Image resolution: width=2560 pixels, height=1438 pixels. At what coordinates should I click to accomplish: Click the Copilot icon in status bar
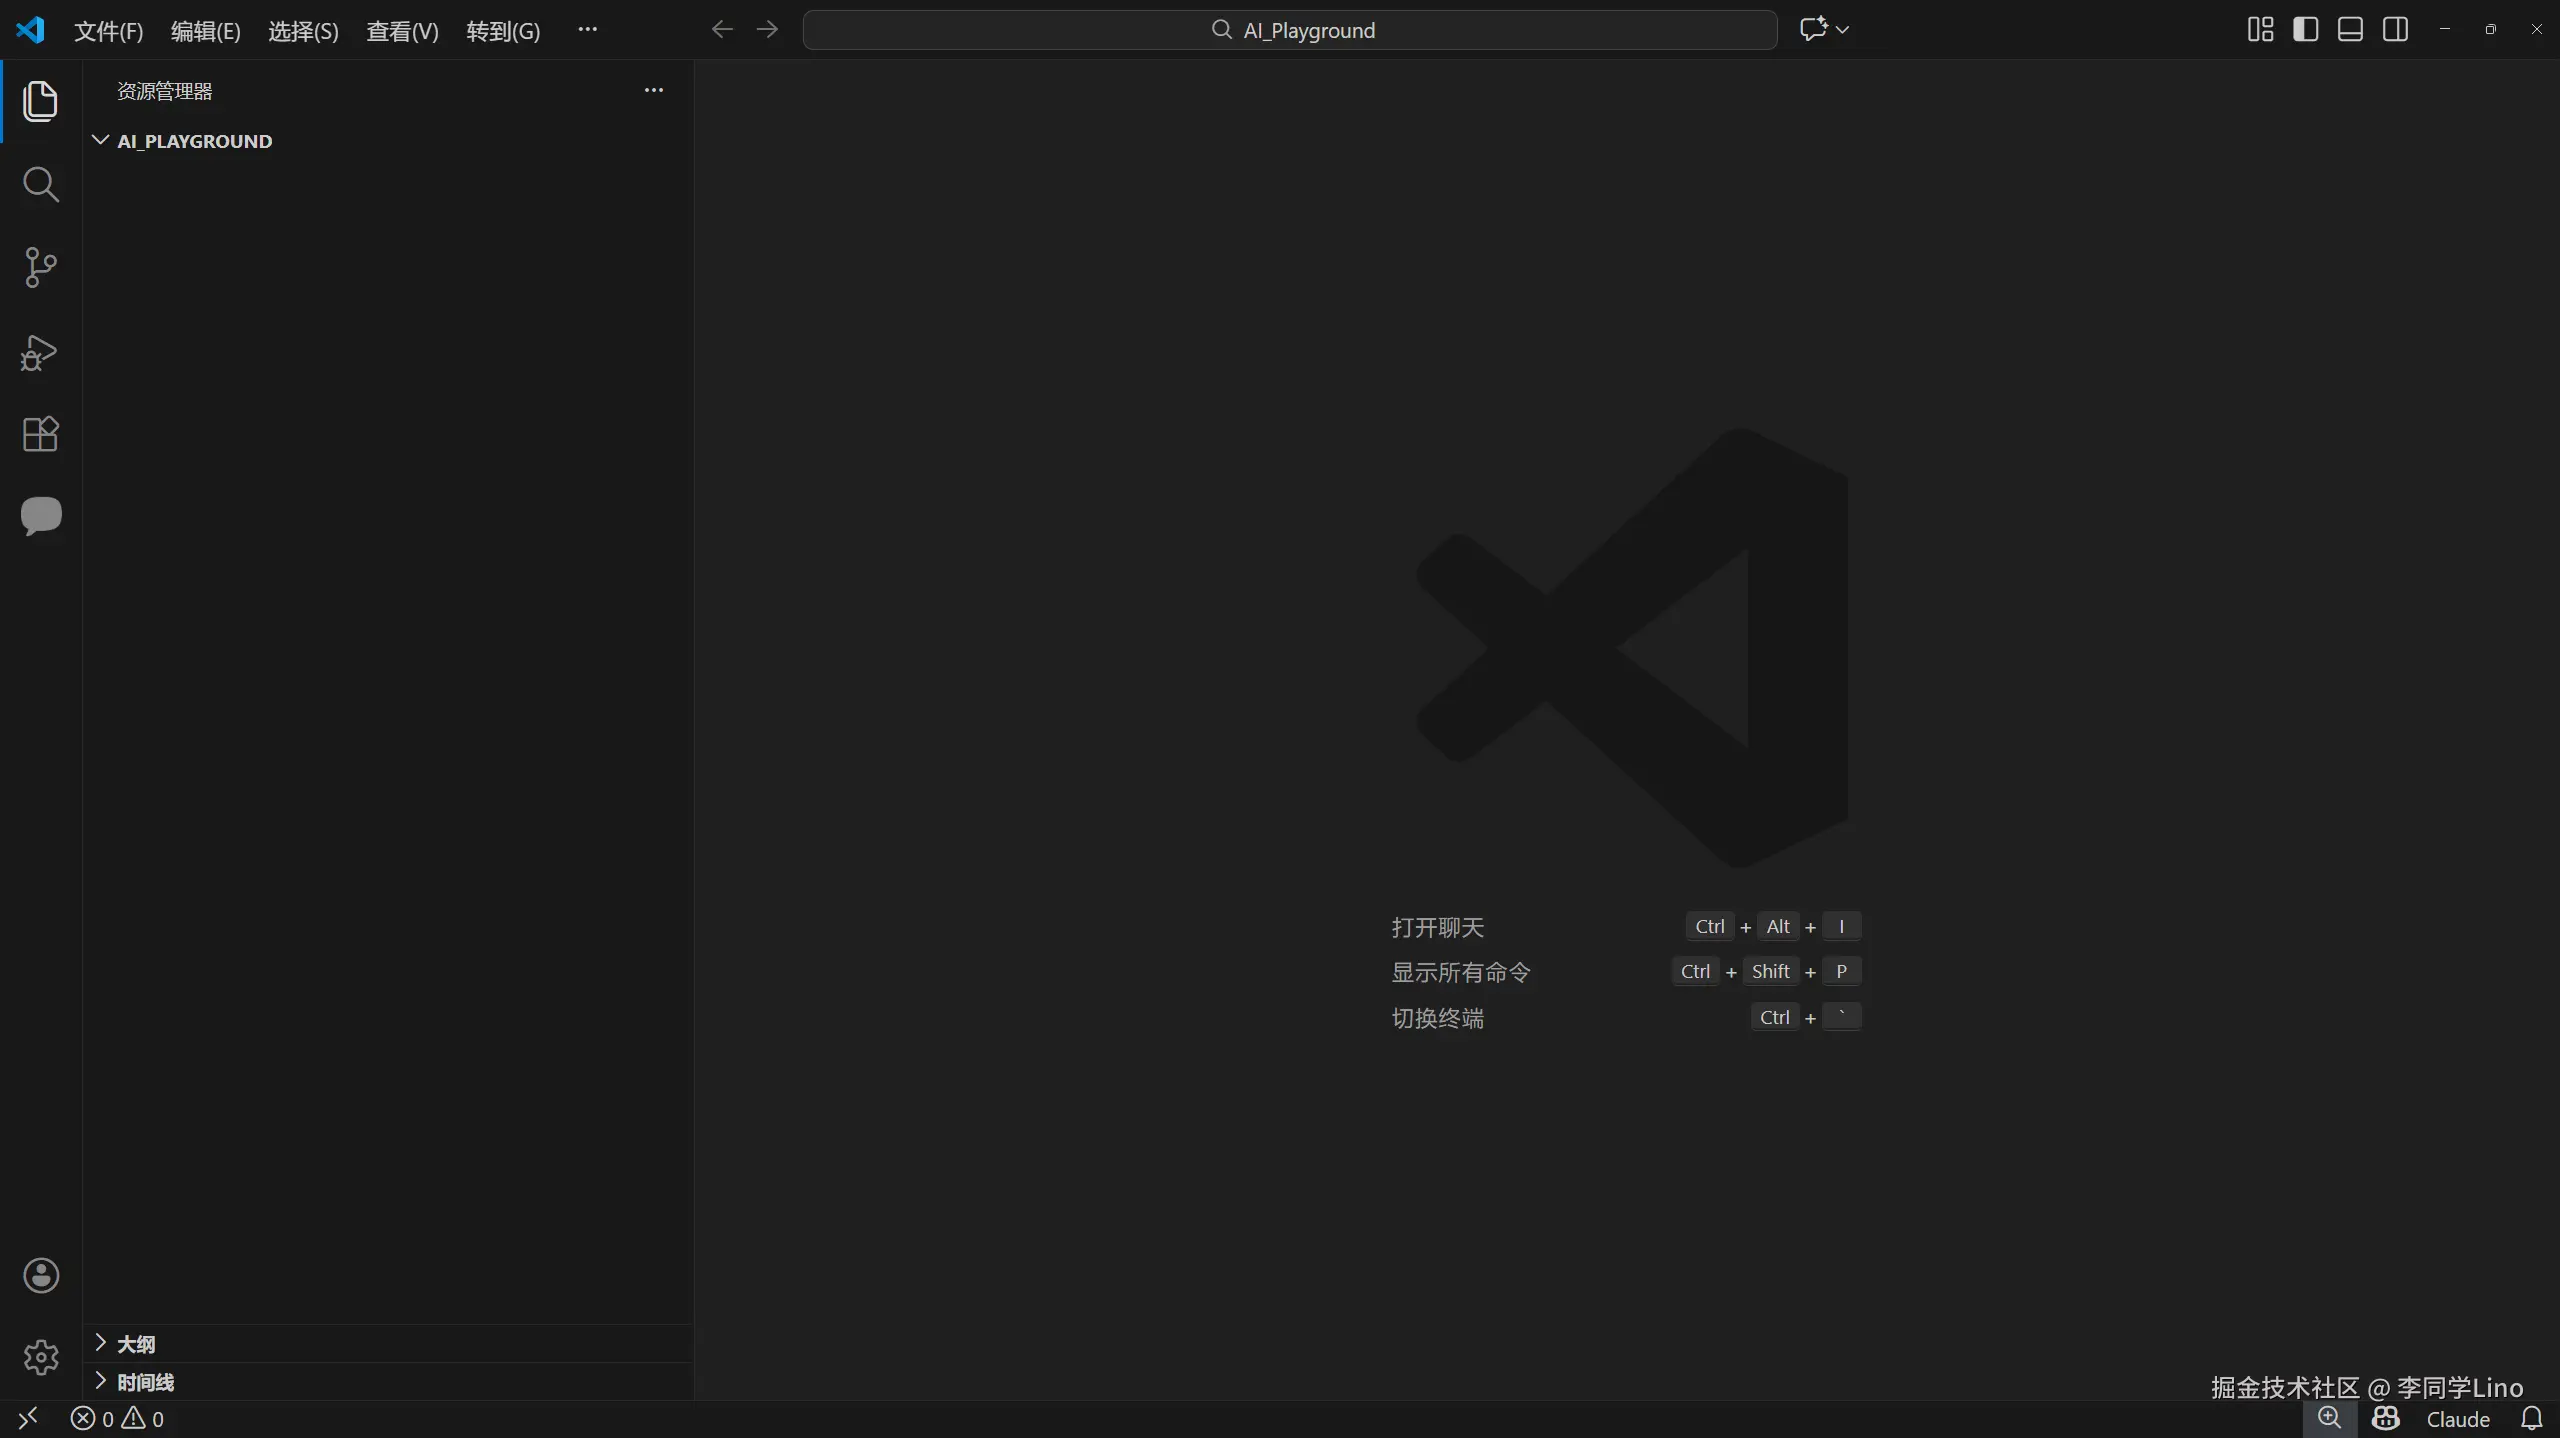point(2385,1419)
